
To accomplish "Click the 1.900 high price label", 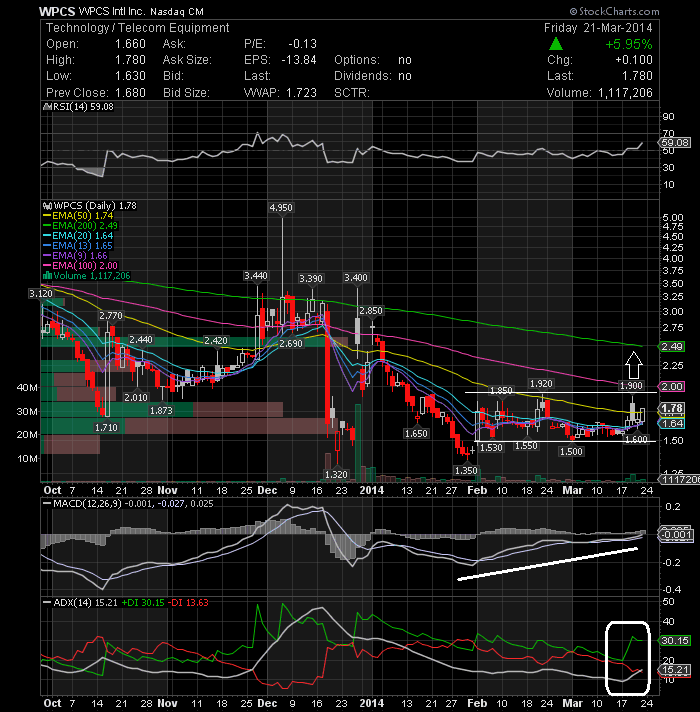I will tap(631, 386).
